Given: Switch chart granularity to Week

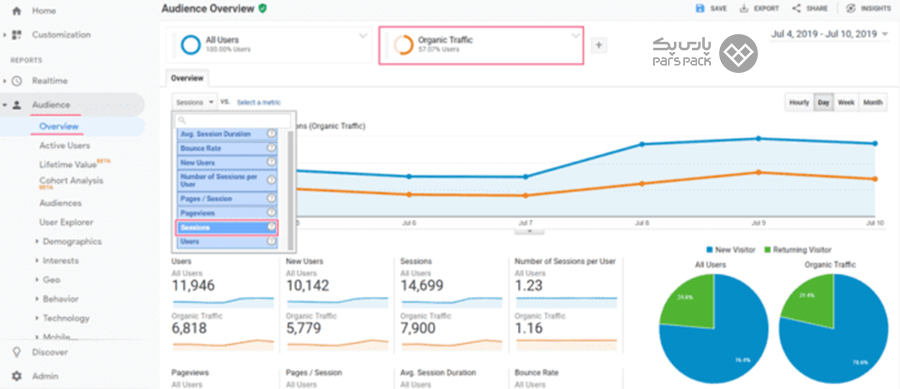Looking at the screenshot, I should pos(845,103).
